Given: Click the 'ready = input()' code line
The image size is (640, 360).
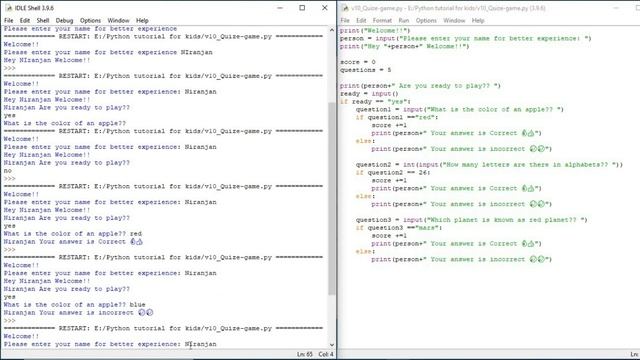Looking at the screenshot, I should coord(369,93).
